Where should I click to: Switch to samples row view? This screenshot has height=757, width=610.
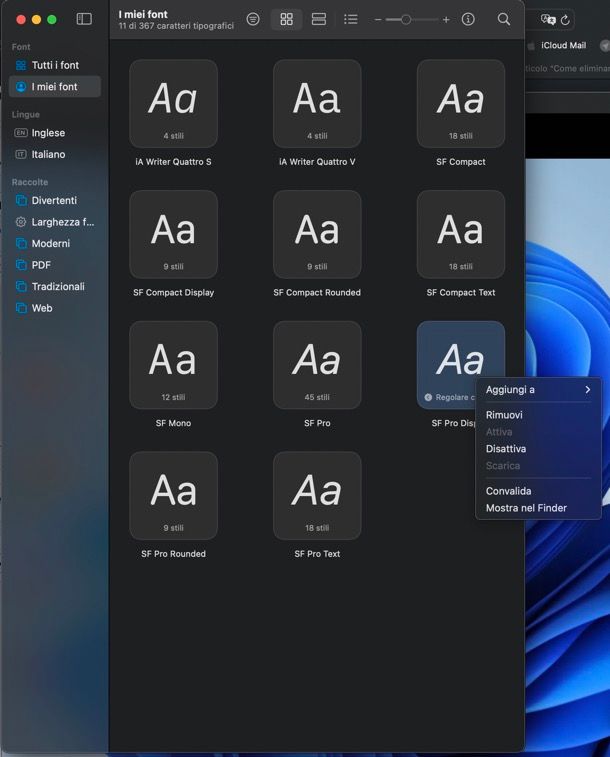pos(319,19)
